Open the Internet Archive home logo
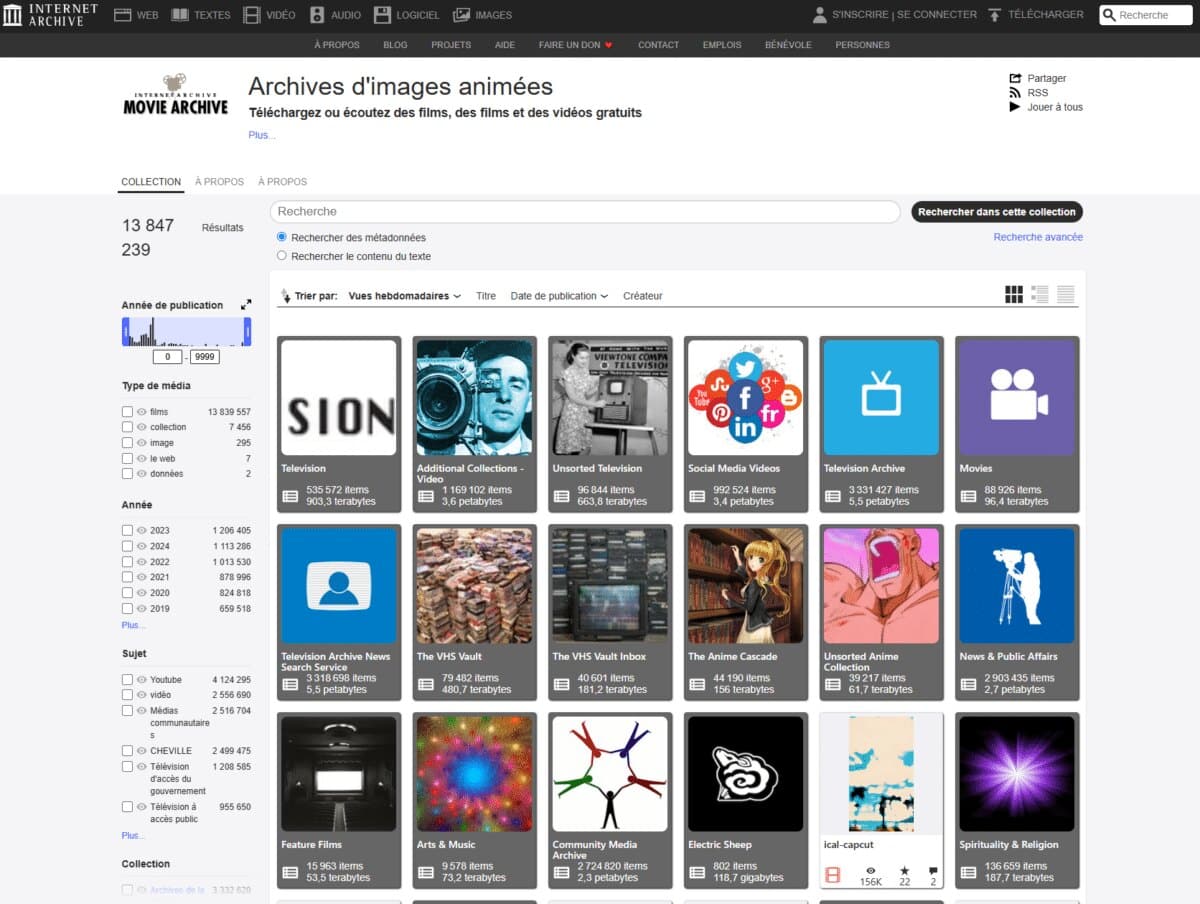This screenshot has width=1200, height=904. click(x=50, y=14)
